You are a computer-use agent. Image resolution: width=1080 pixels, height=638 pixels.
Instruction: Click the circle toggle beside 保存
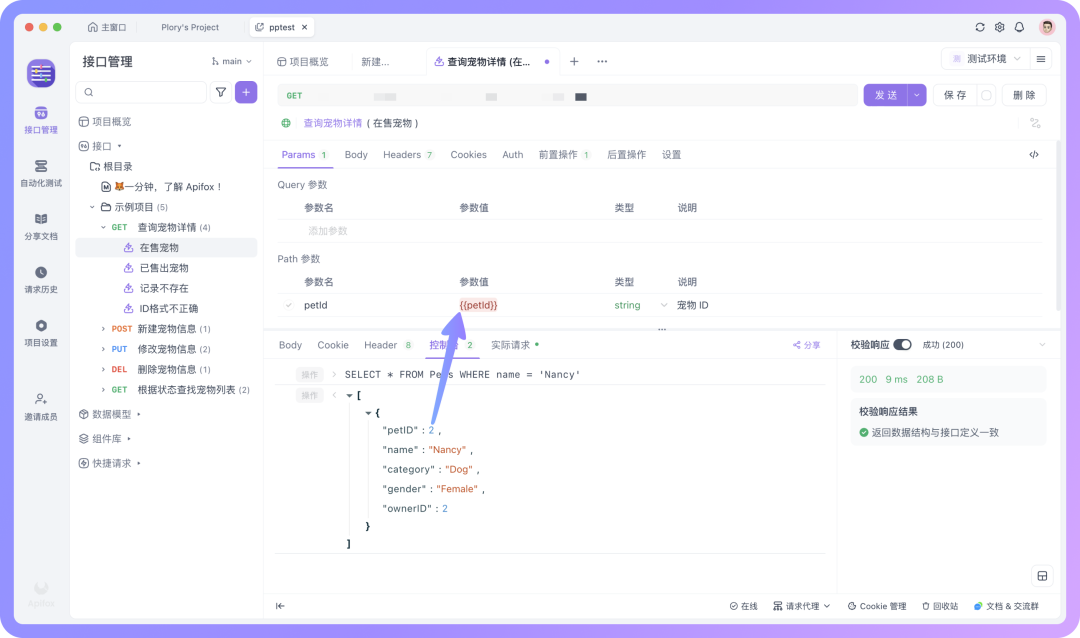click(986, 95)
